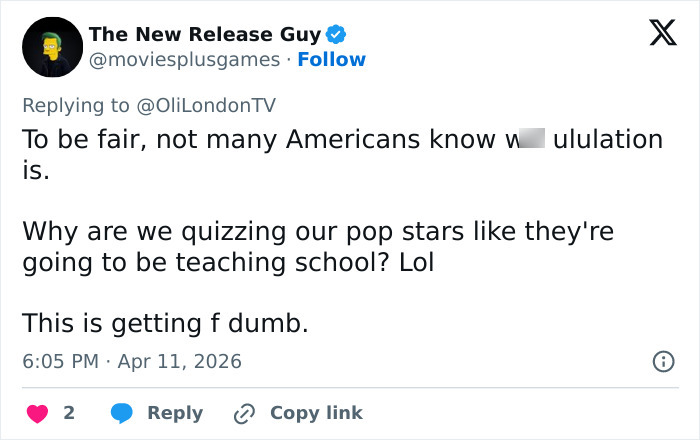Click the X logo icon
The height and width of the screenshot is (440, 700).
click(x=656, y=37)
